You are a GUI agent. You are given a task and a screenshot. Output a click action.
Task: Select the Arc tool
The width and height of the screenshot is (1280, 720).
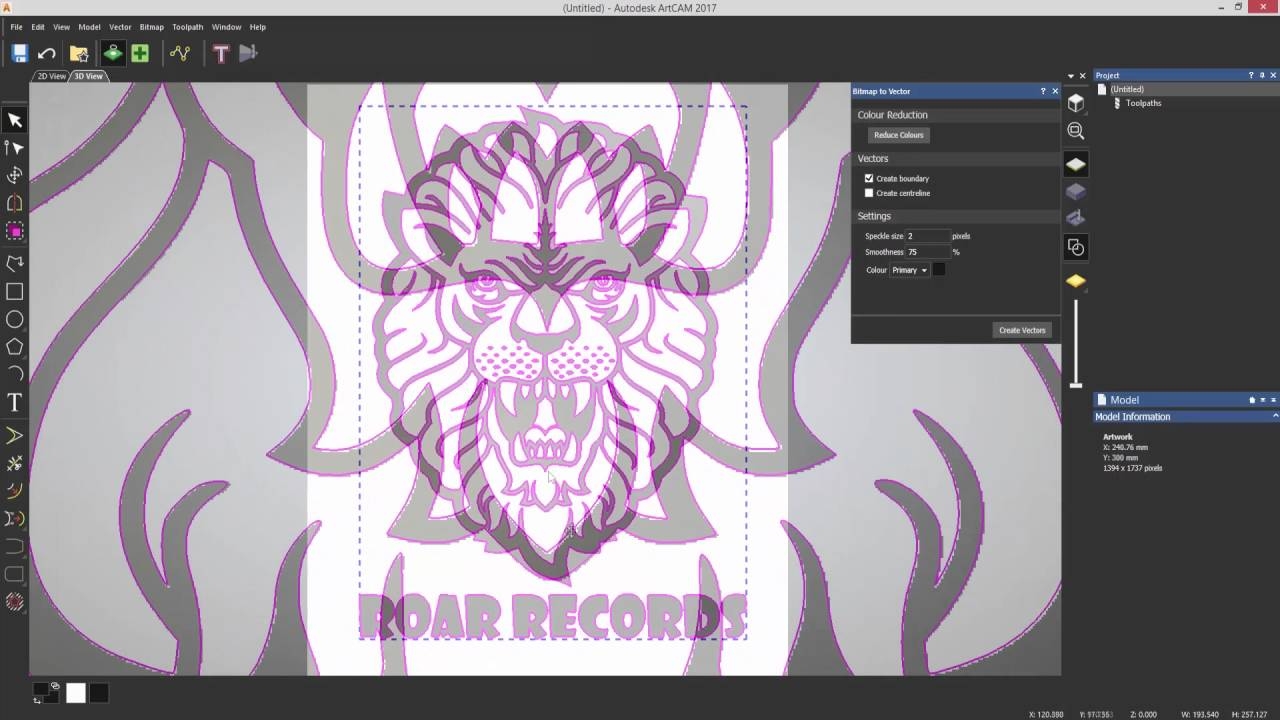pos(15,374)
